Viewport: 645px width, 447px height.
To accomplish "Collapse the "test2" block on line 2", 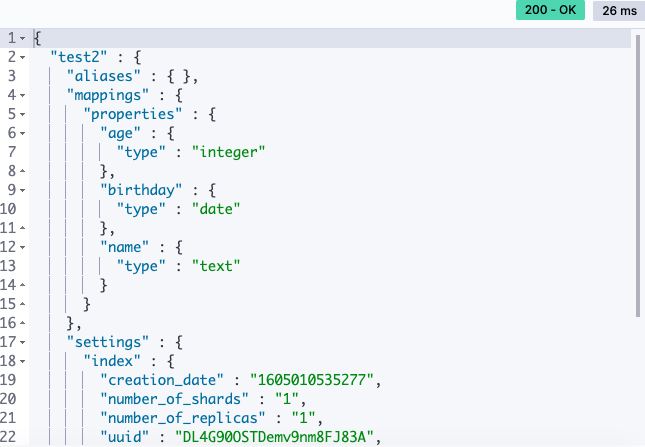I will (x=22, y=57).
